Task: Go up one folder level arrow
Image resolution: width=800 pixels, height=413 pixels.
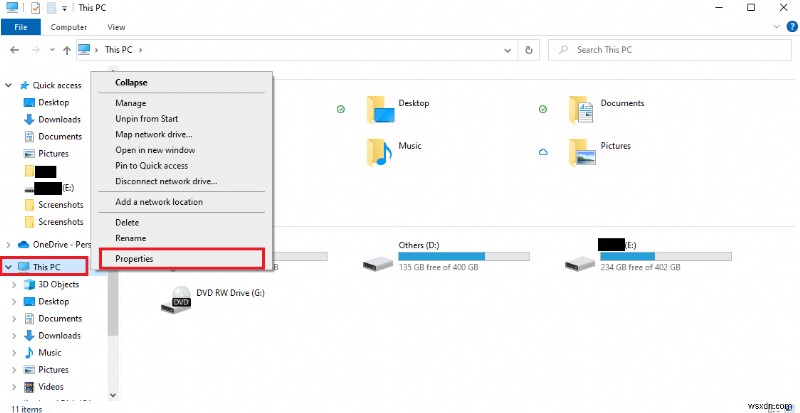Action: click(x=67, y=50)
